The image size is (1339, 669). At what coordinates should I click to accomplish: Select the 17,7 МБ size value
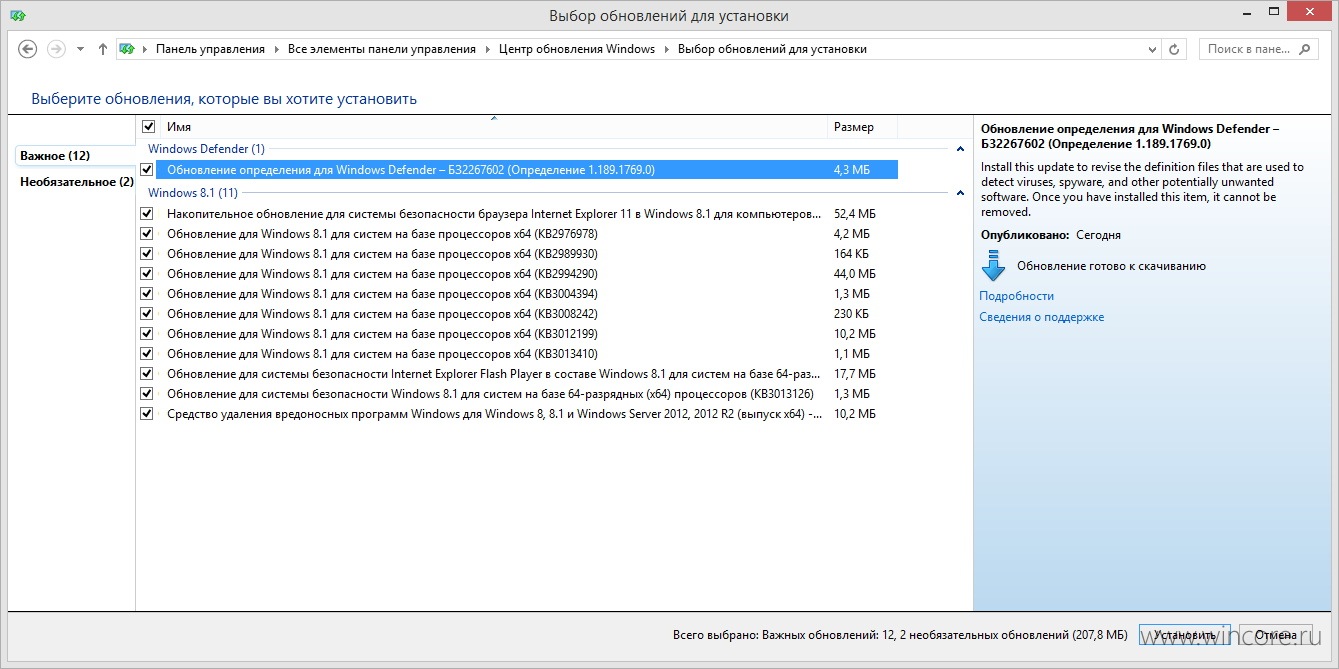click(x=855, y=374)
